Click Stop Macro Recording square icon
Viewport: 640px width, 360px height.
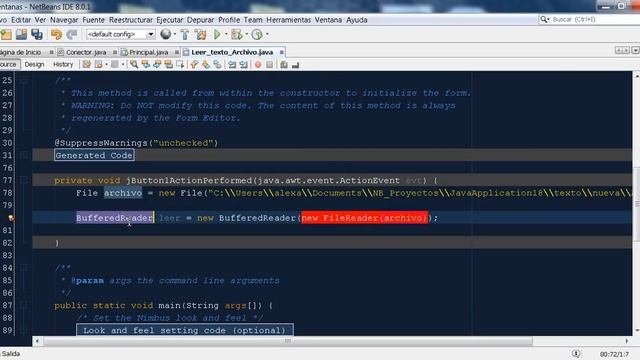point(269,64)
